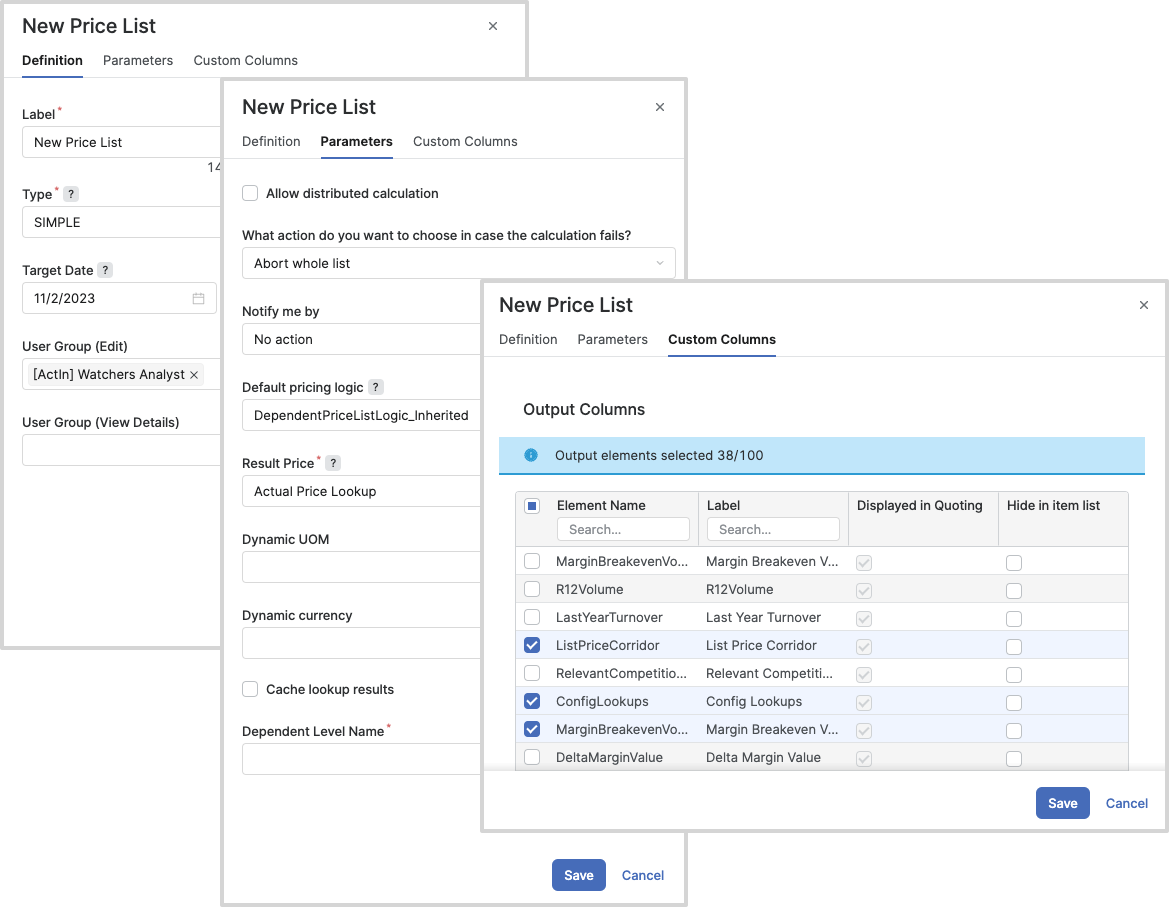Open Parameters tab in the Custom Columns dialog
The image size is (1169, 907).
(612, 340)
